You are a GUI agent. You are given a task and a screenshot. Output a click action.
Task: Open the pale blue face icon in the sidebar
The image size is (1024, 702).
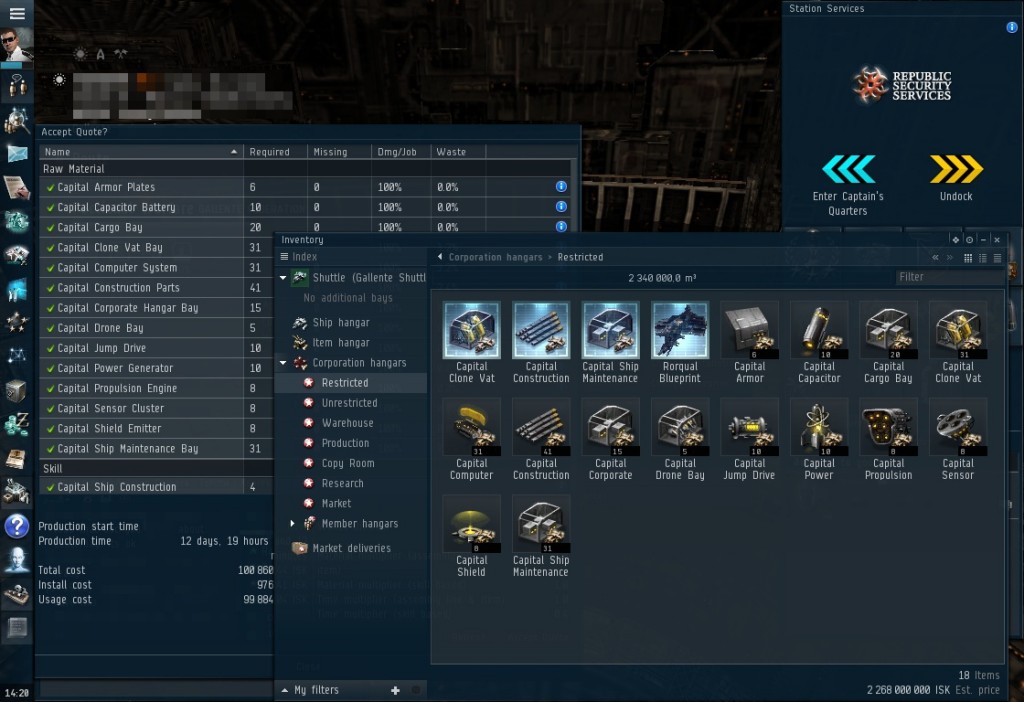click(x=16, y=560)
